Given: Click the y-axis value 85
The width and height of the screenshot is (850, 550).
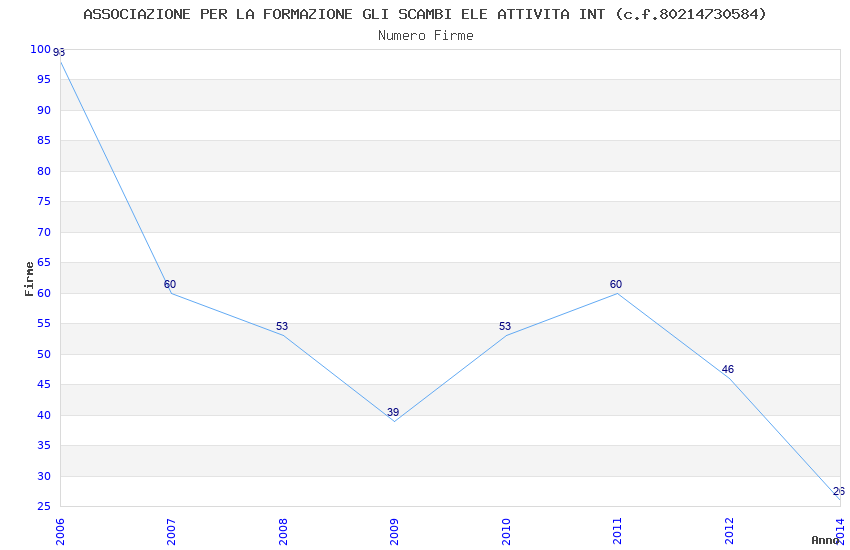Looking at the screenshot, I should coord(44,140).
